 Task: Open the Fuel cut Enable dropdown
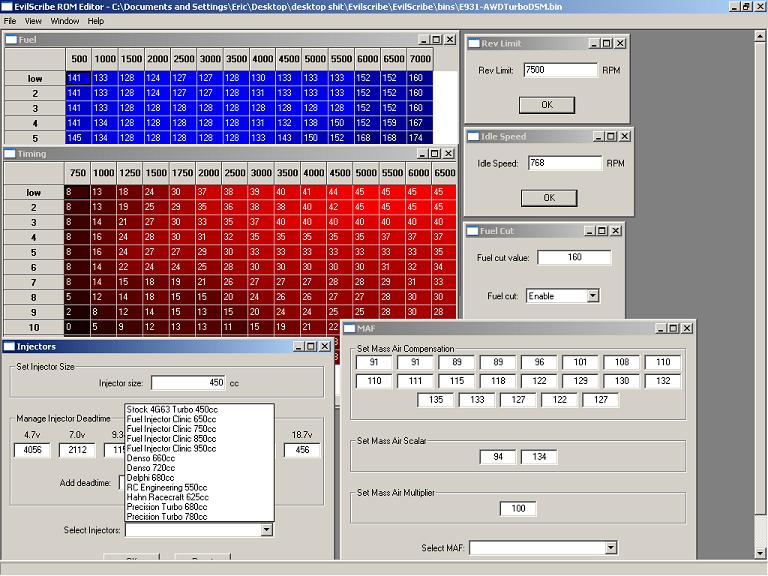pos(593,296)
